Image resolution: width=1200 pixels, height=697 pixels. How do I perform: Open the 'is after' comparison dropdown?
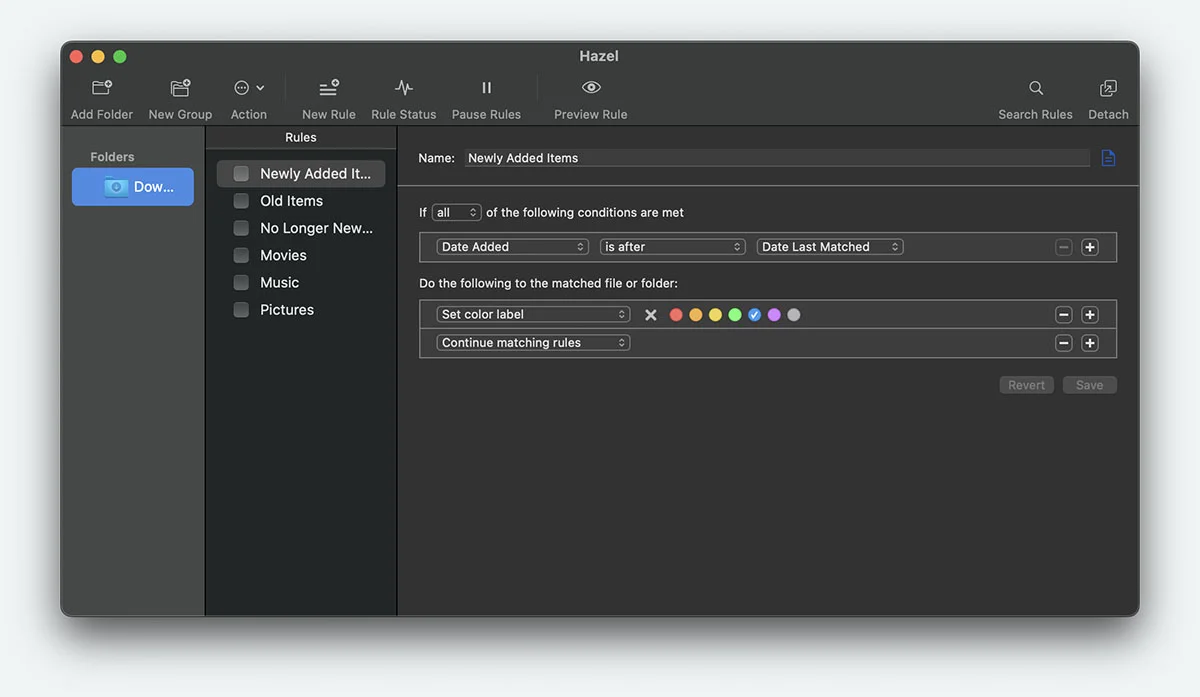click(x=673, y=247)
